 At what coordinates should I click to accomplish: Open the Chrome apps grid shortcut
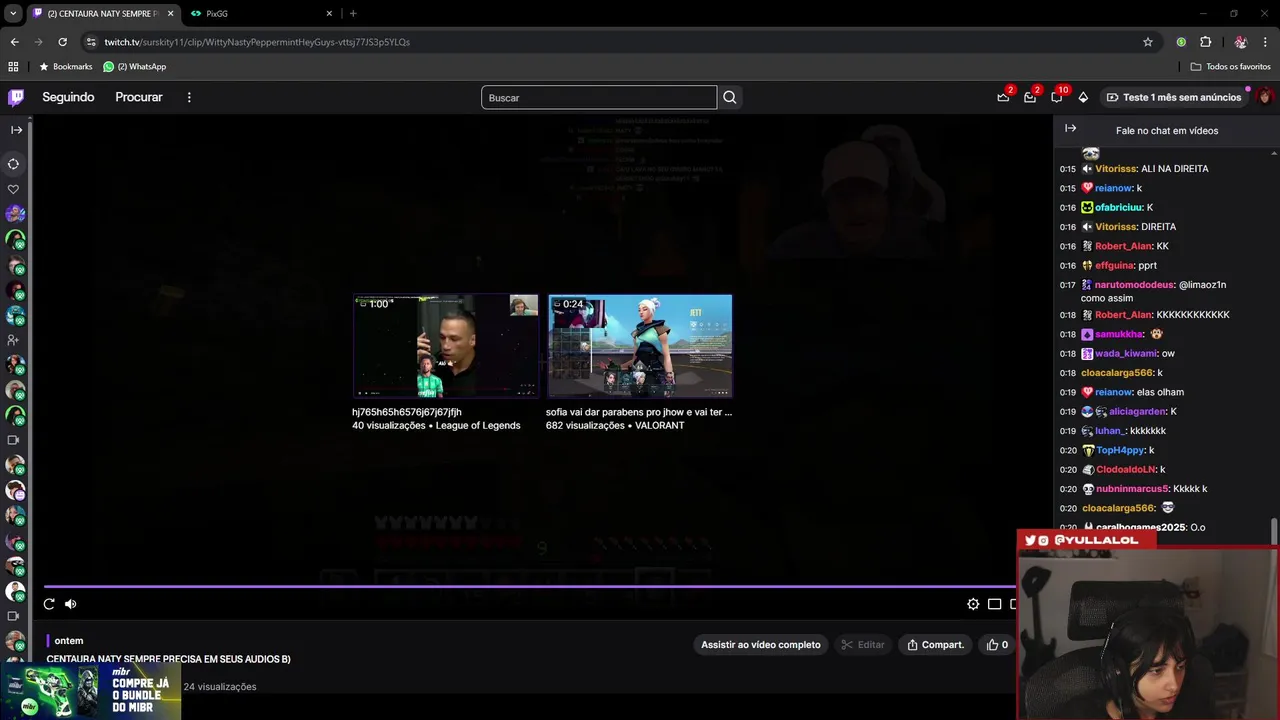(13, 66)
